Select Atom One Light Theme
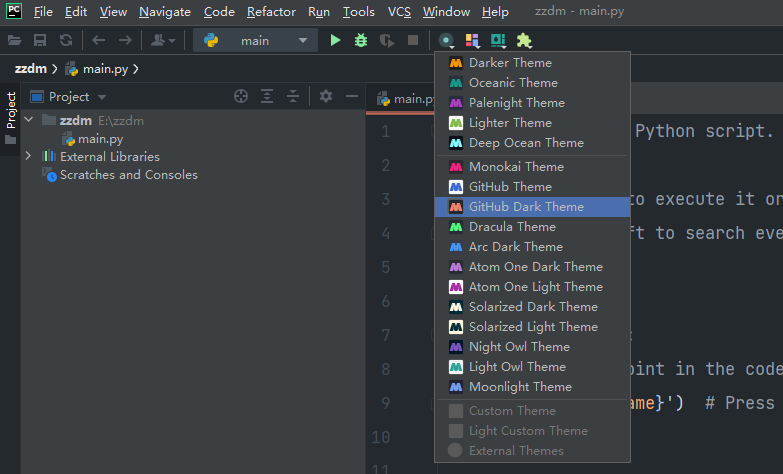Screen dimensions: 783x474 532,287
